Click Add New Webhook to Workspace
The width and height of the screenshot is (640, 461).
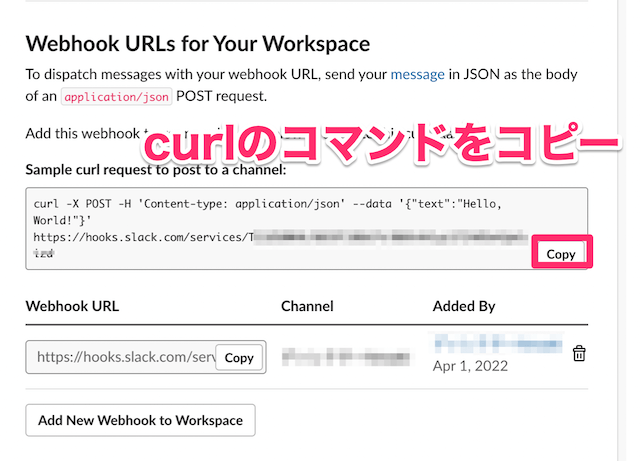tap(140, 420)
